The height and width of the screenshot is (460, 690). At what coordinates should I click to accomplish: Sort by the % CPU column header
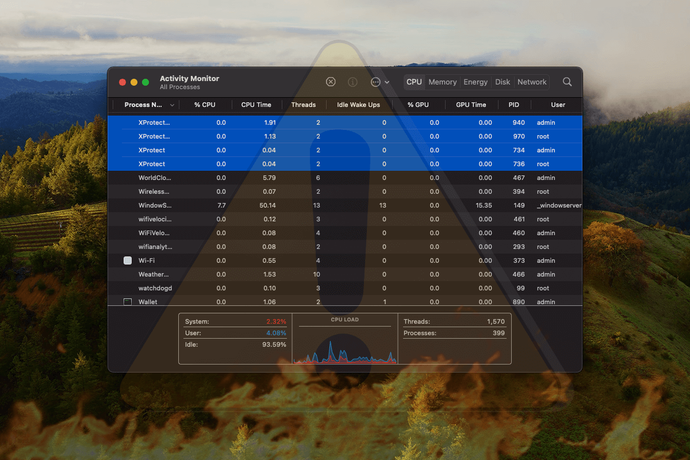[205, 105]
